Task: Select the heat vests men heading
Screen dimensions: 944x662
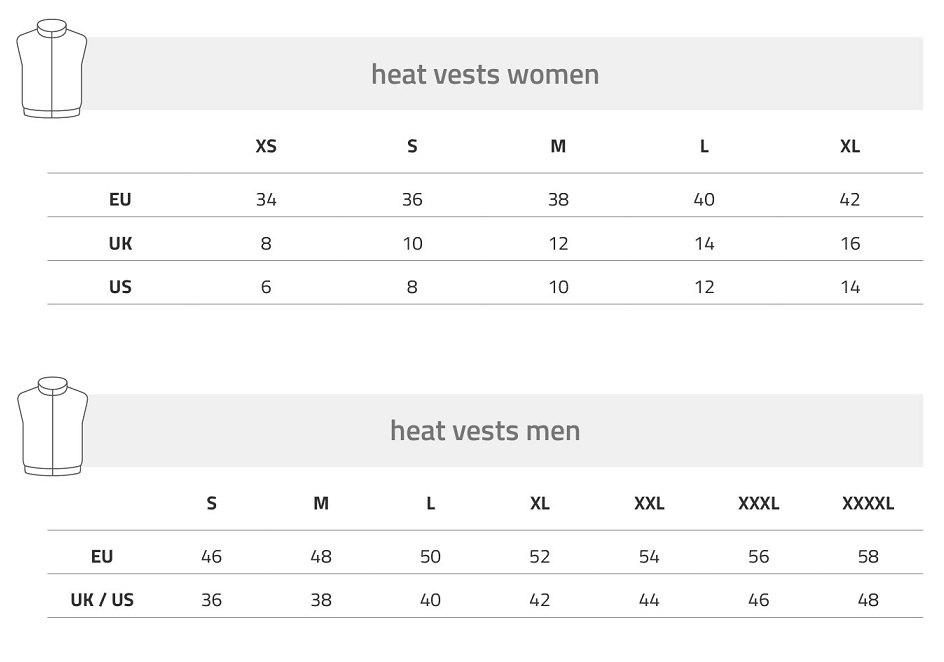Action: [x=485, y=431]
